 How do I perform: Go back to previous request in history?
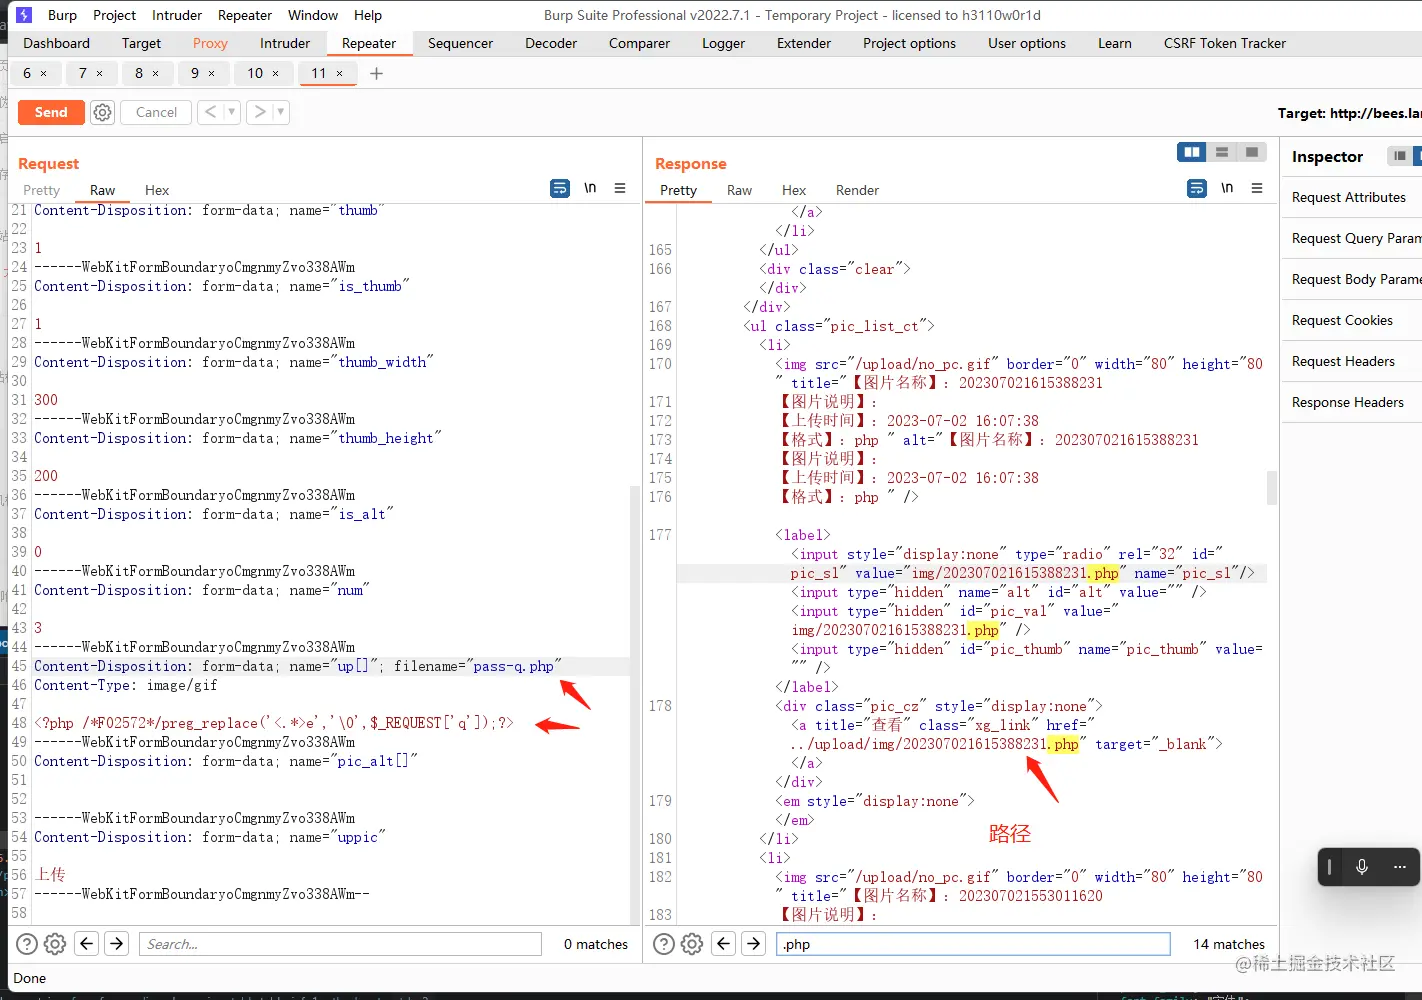[210, 112]
